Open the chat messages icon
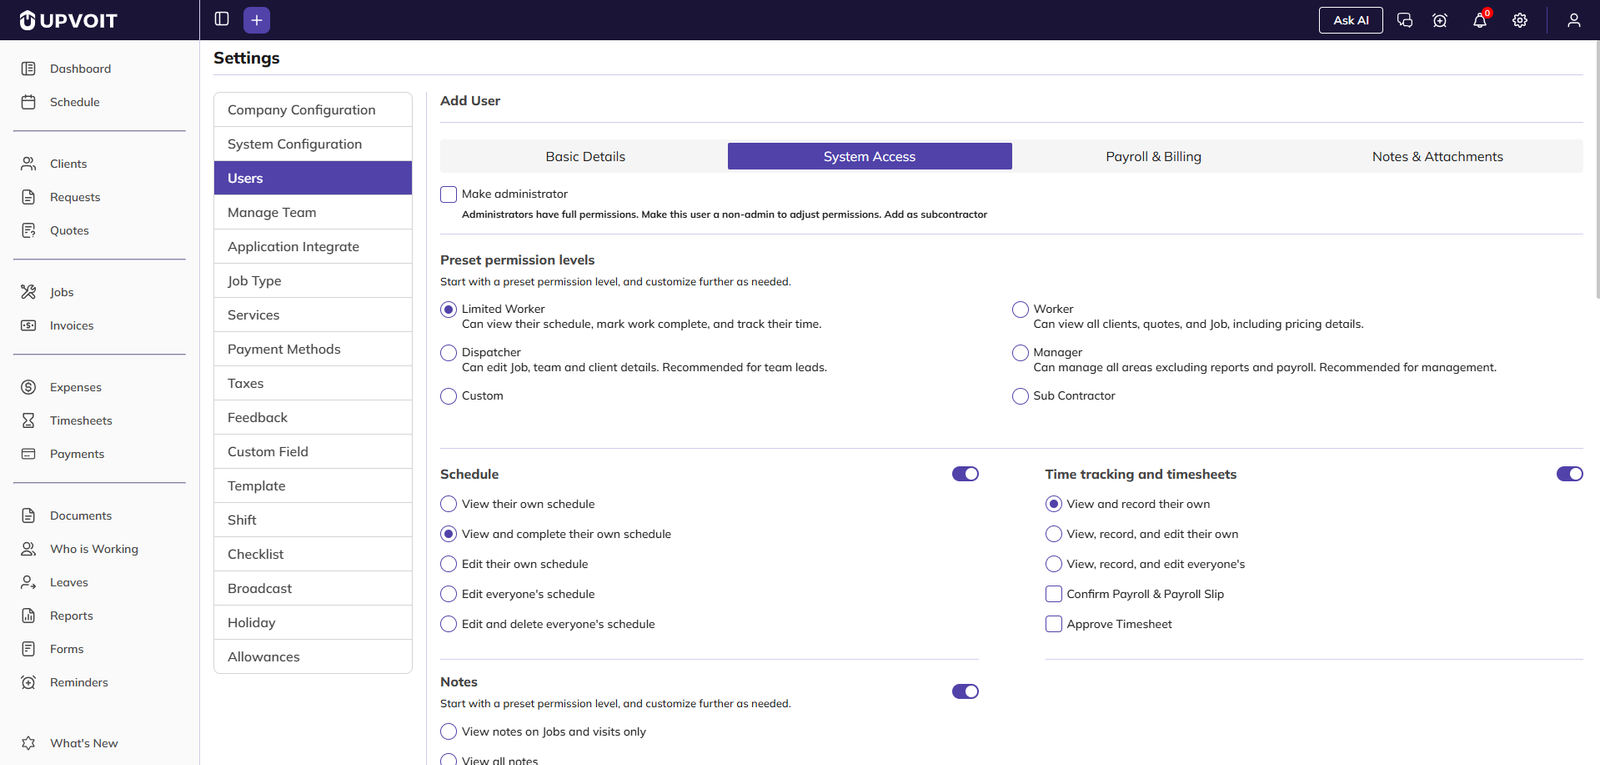The image size is (1600, 765). coord(1404,20)
